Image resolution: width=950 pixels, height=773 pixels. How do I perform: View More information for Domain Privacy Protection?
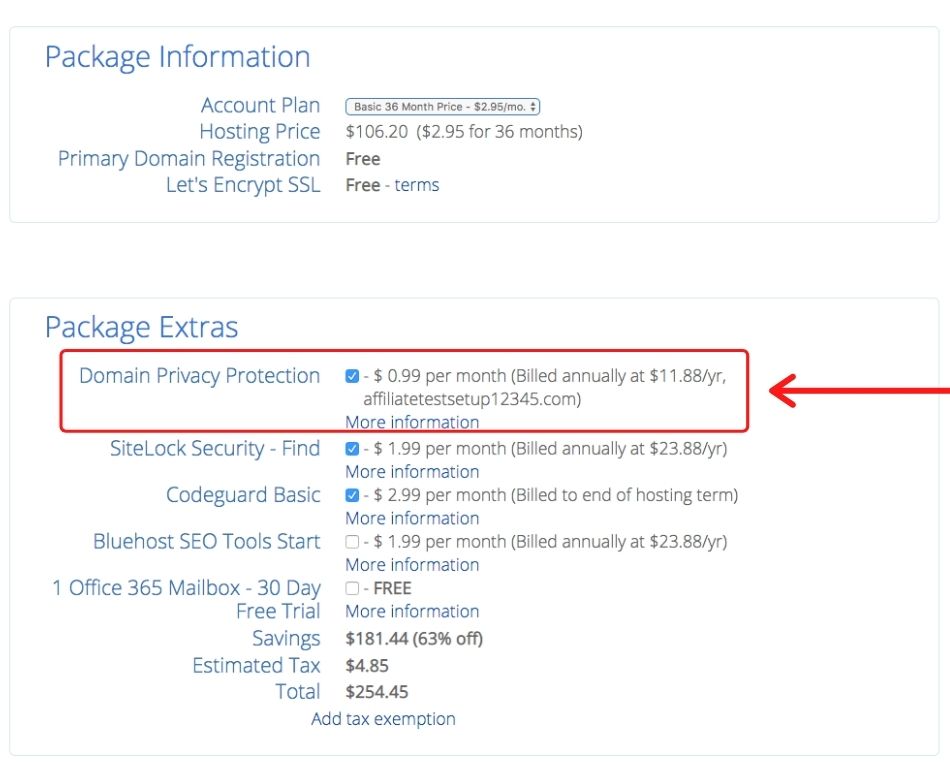(x=412, y=422)
